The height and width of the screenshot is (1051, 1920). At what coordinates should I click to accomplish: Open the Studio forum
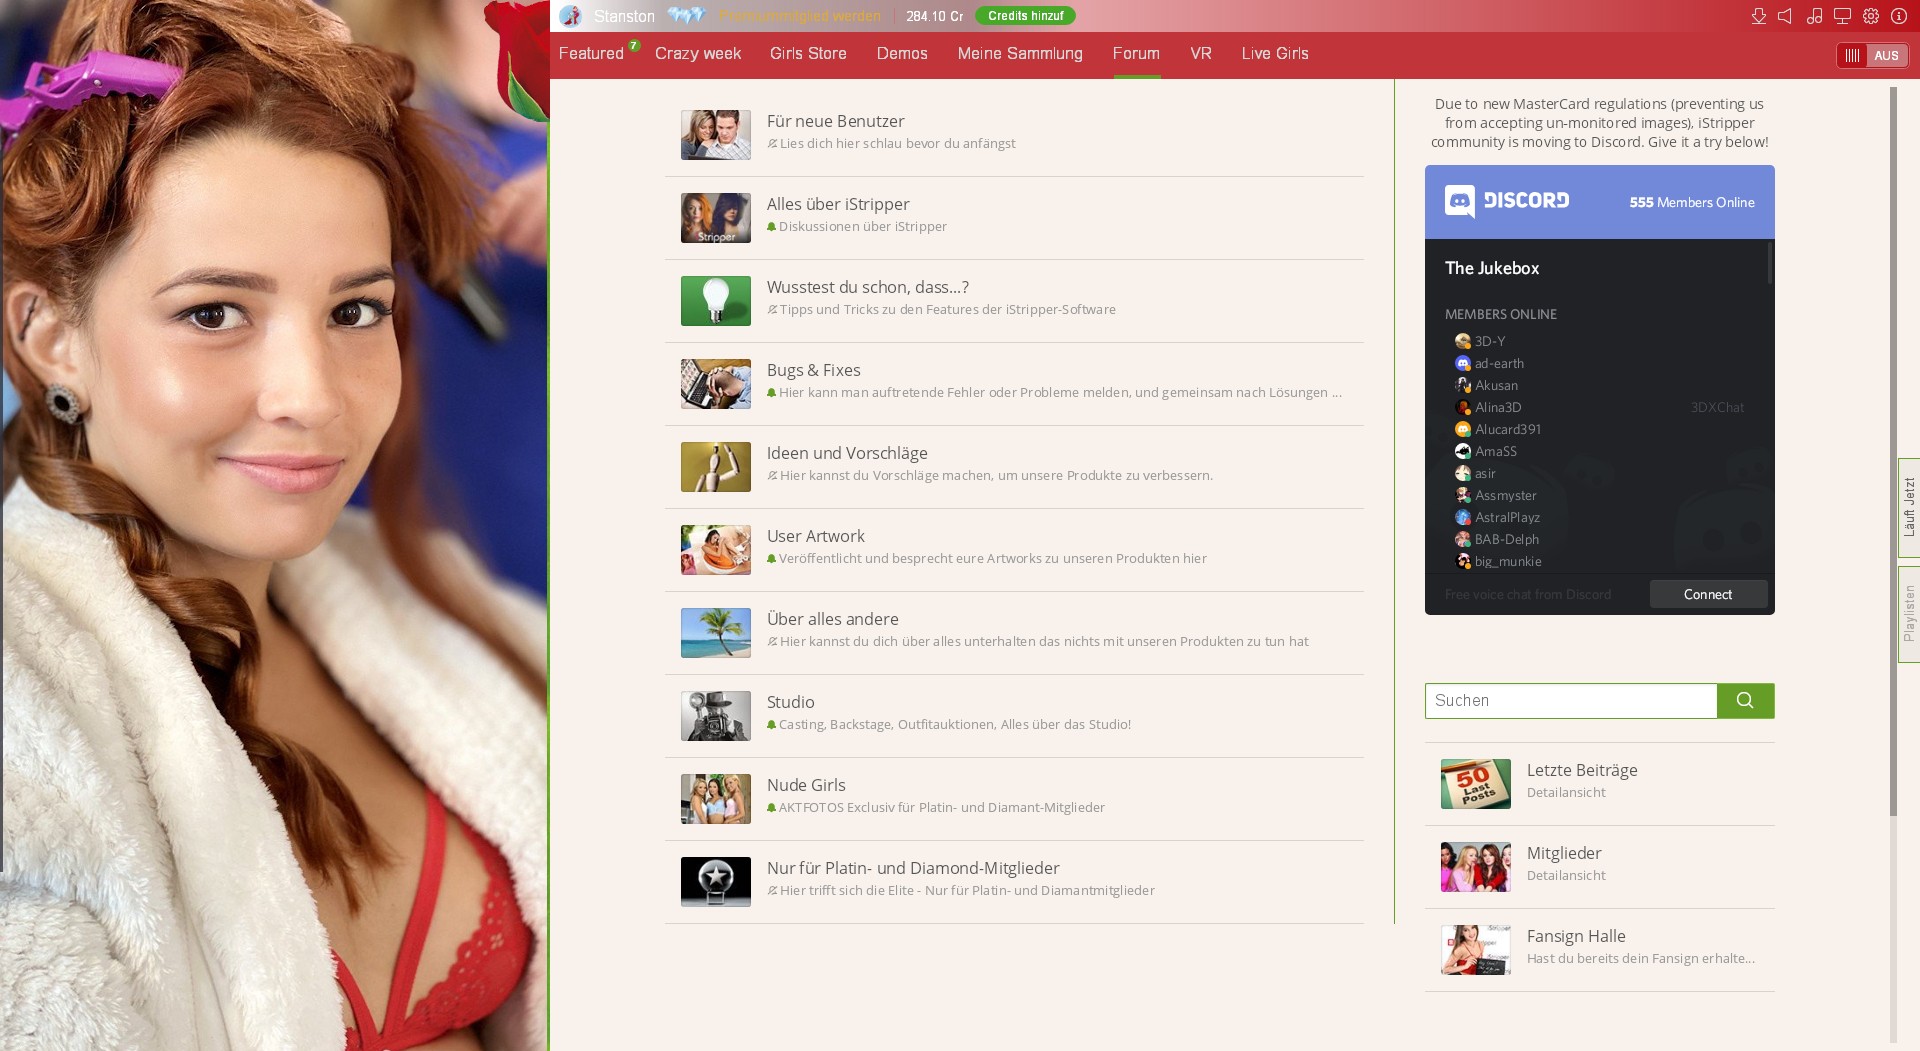pos(1014,716)
